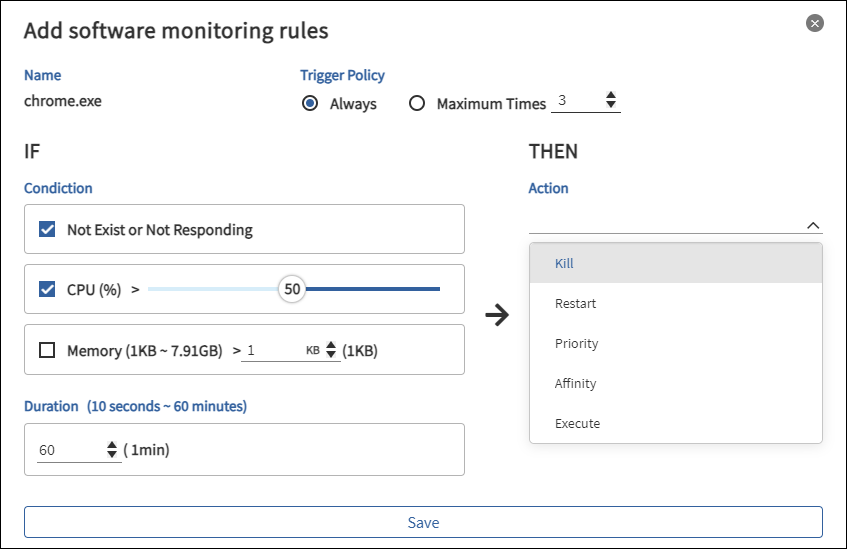Viewport: 847px width, 549px height.
Task: Select the Always trigger policy
Action: (310, 103)
